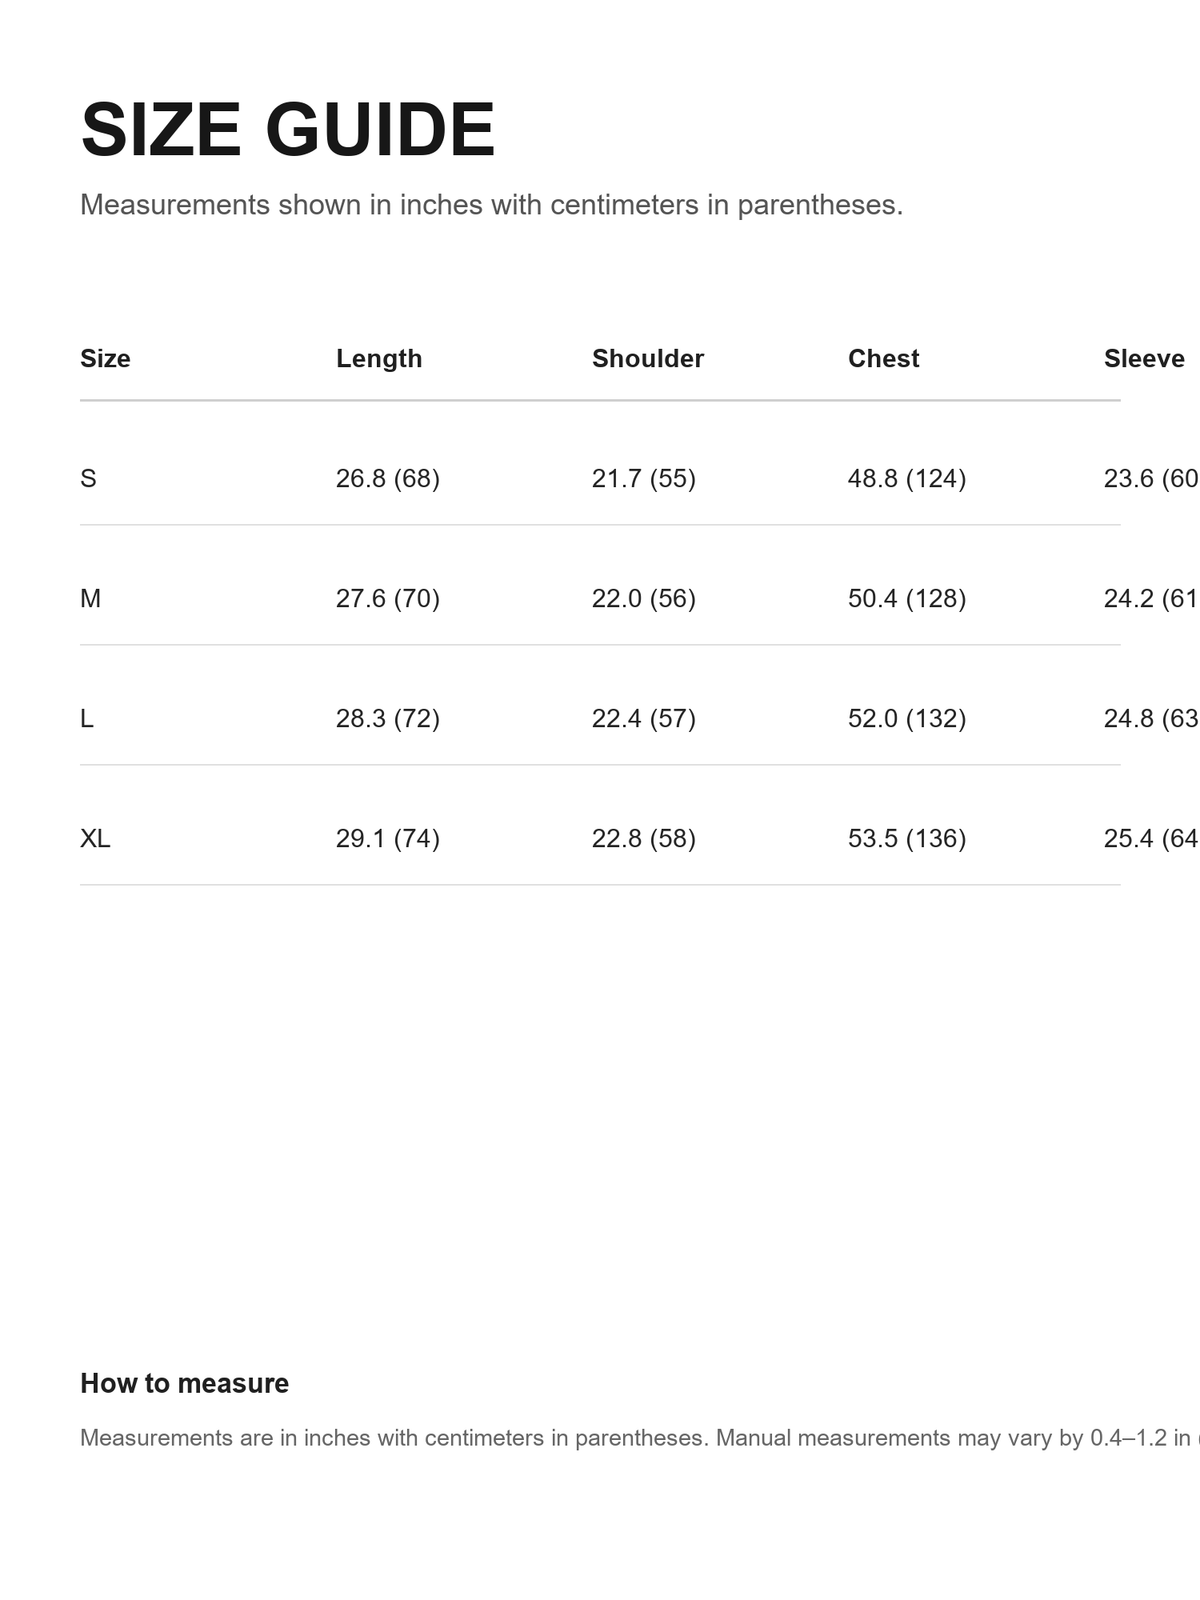
Task: Click the 22.0 (56) shoulder value
Action: point(644,598)
